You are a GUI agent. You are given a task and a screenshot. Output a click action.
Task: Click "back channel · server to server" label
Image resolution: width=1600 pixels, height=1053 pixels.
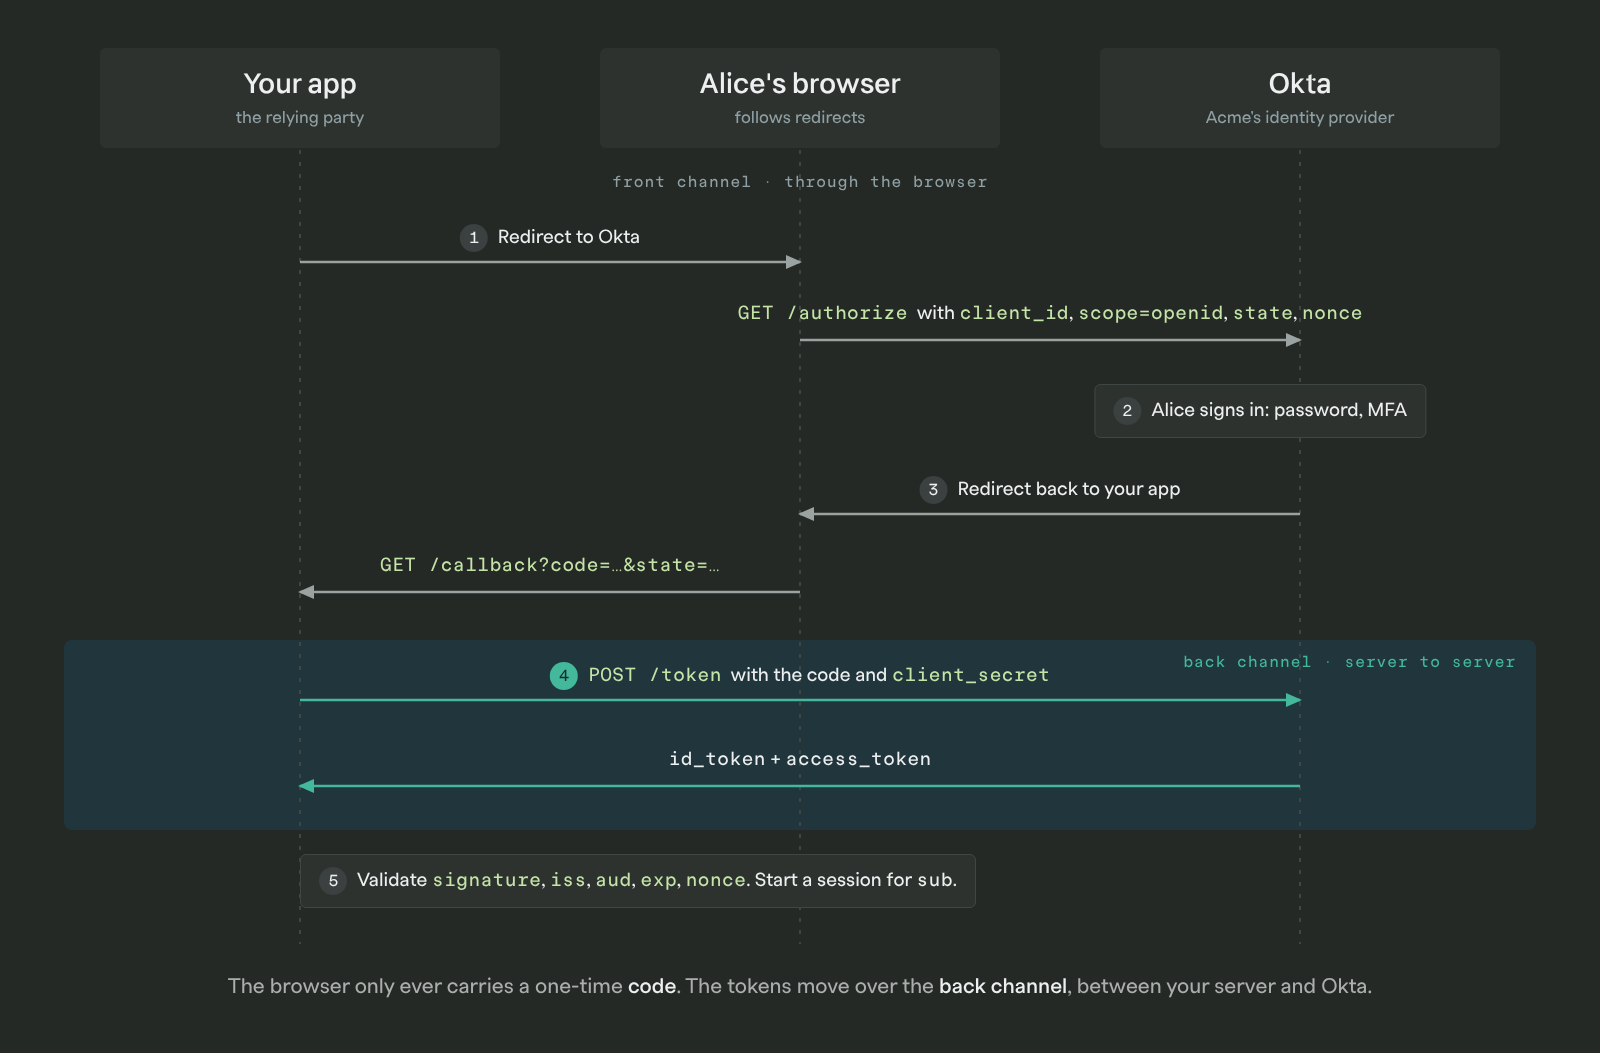(x=1349, y=662)
